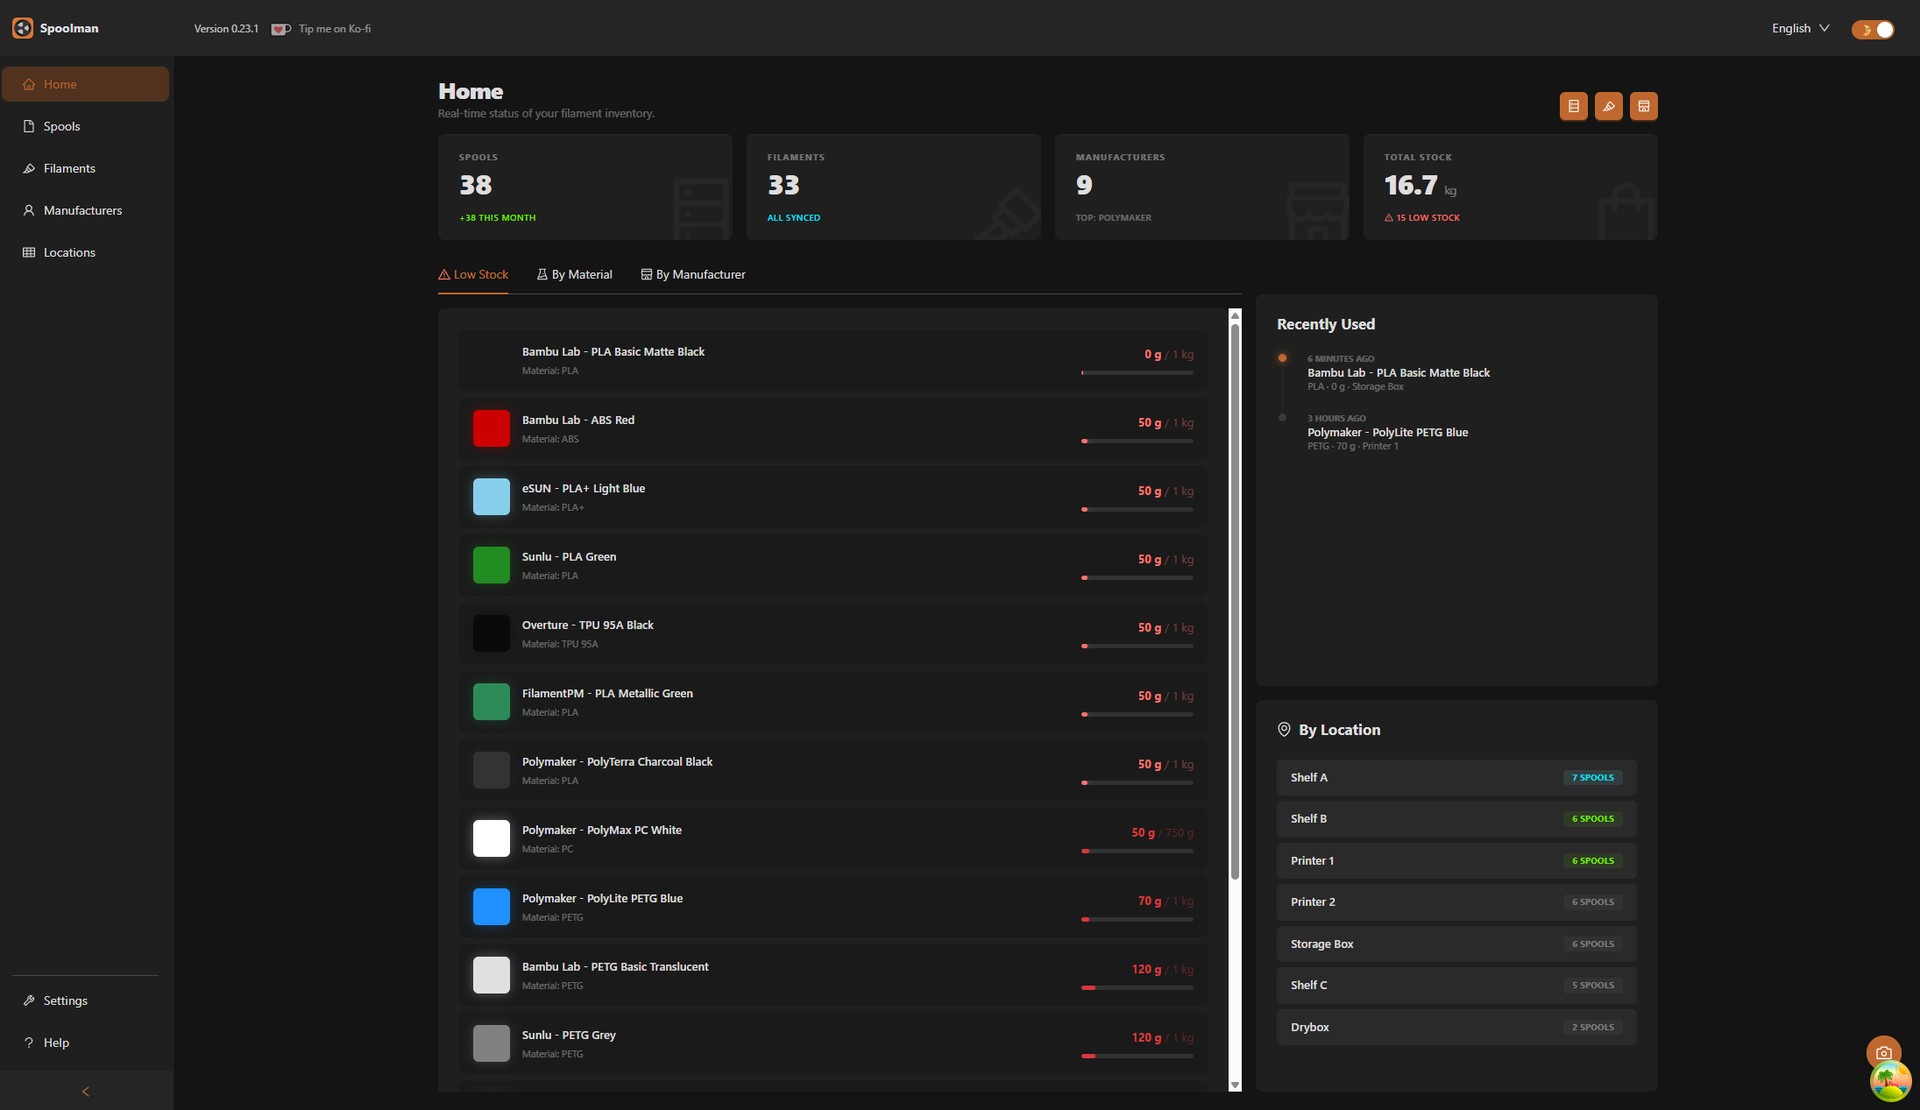This screenshot has width=1920, height=1110.
Task: Open the Manufacturers 9 summary card
Action: 1201,187
